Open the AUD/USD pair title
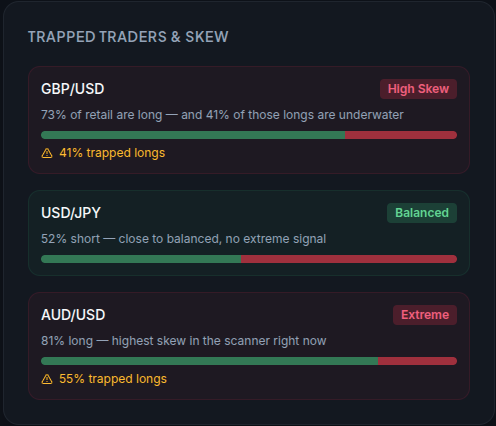496x426 pixels. pyautogui.click(x=73, y=315)
